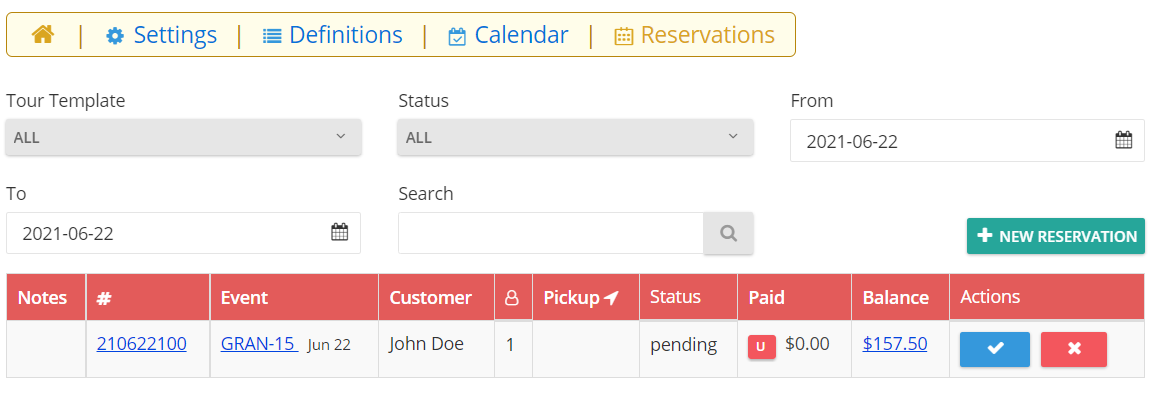This screenshot has width=1150, height=402.
Task: Click the red U unpaid badge
Action: coord(762,347)
